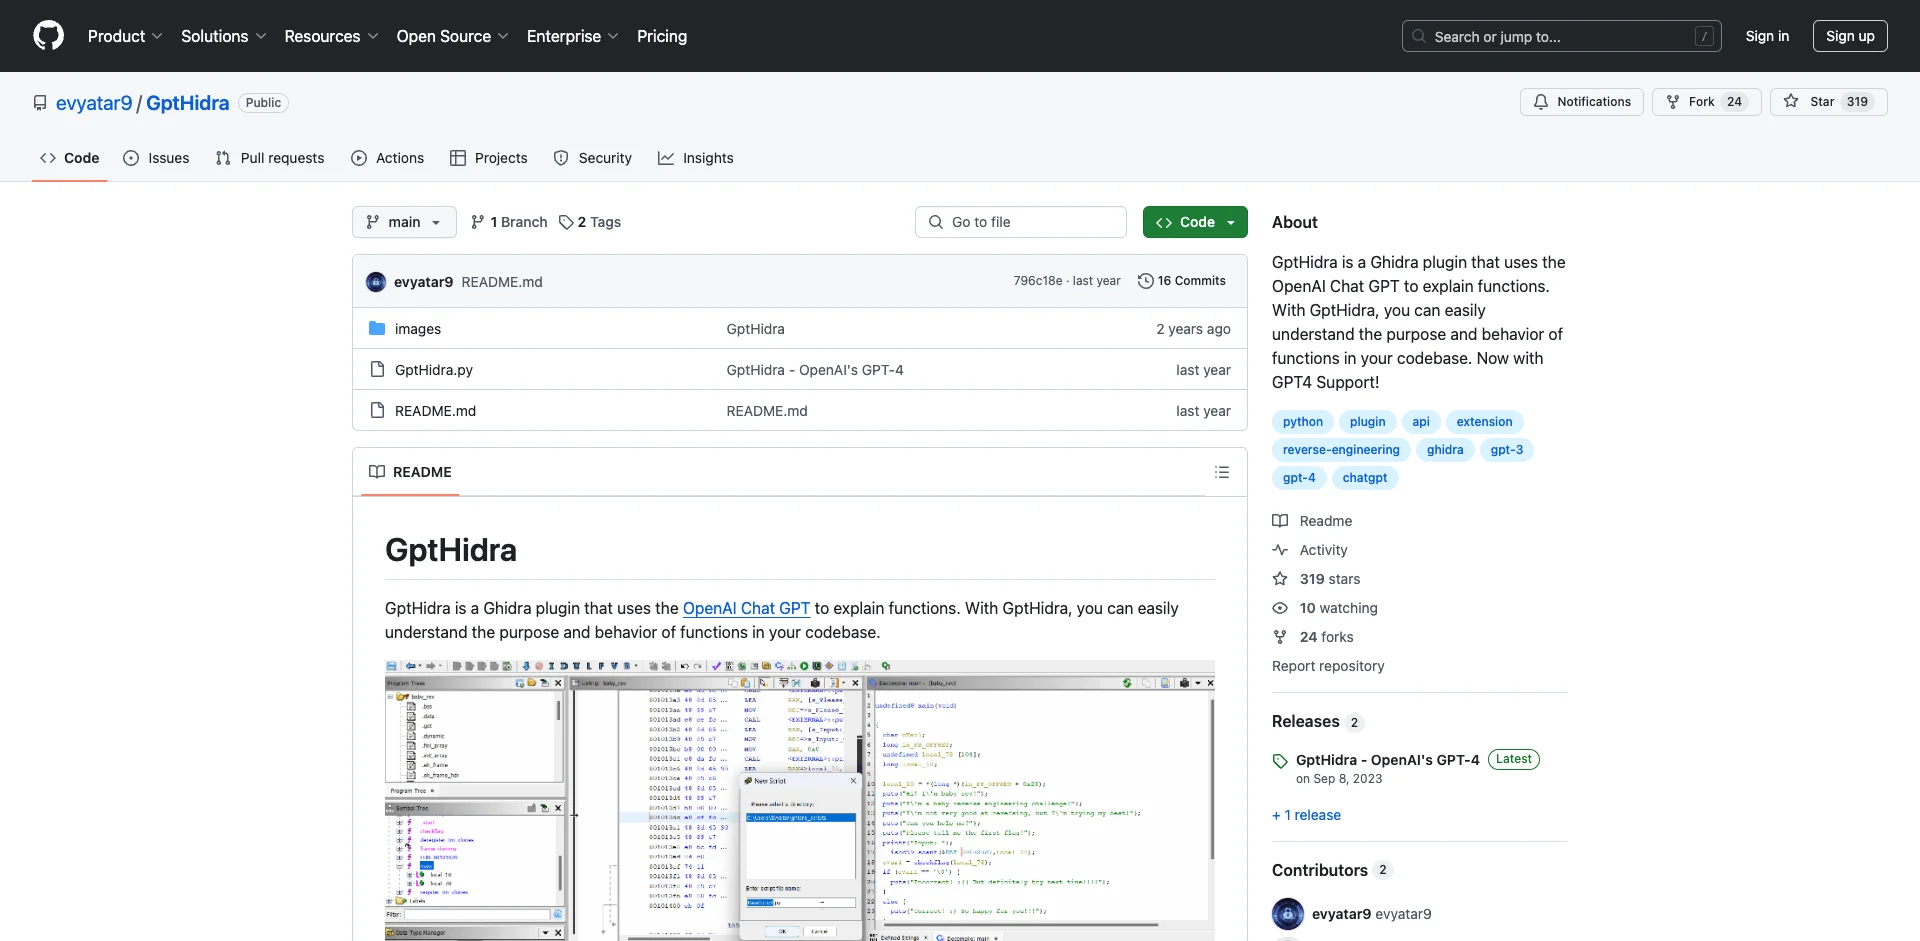Open the Readme link in About
Image resolution: width=1920 pixels, height=941 pixels.
pyautogui.click(x=1312, y=521)
